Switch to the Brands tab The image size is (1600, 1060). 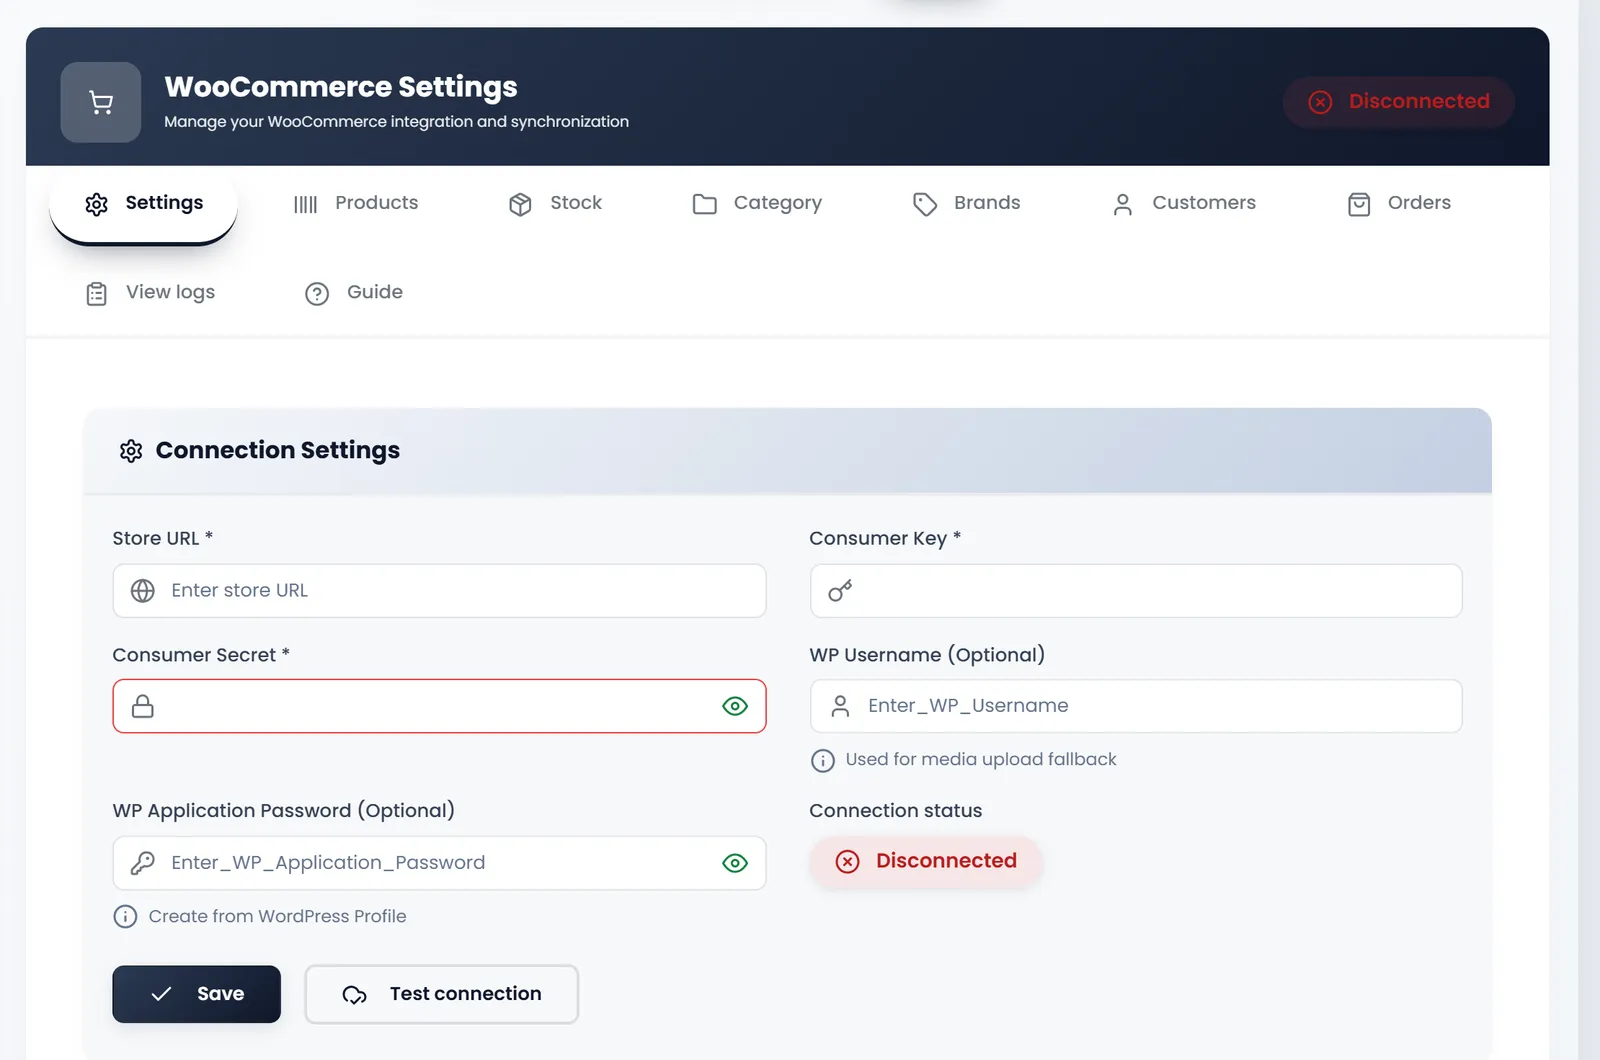pyautogui.click(x=966, y=203)
